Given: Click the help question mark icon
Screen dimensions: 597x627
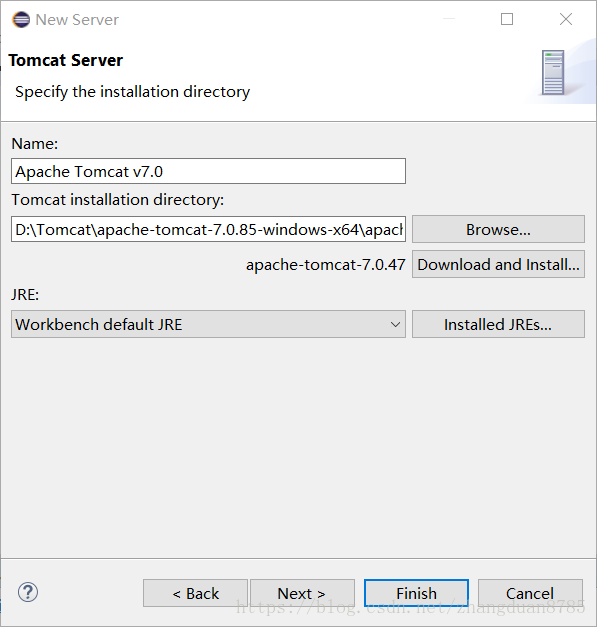Looking at the screenshot, I should [x=28, y=592].
